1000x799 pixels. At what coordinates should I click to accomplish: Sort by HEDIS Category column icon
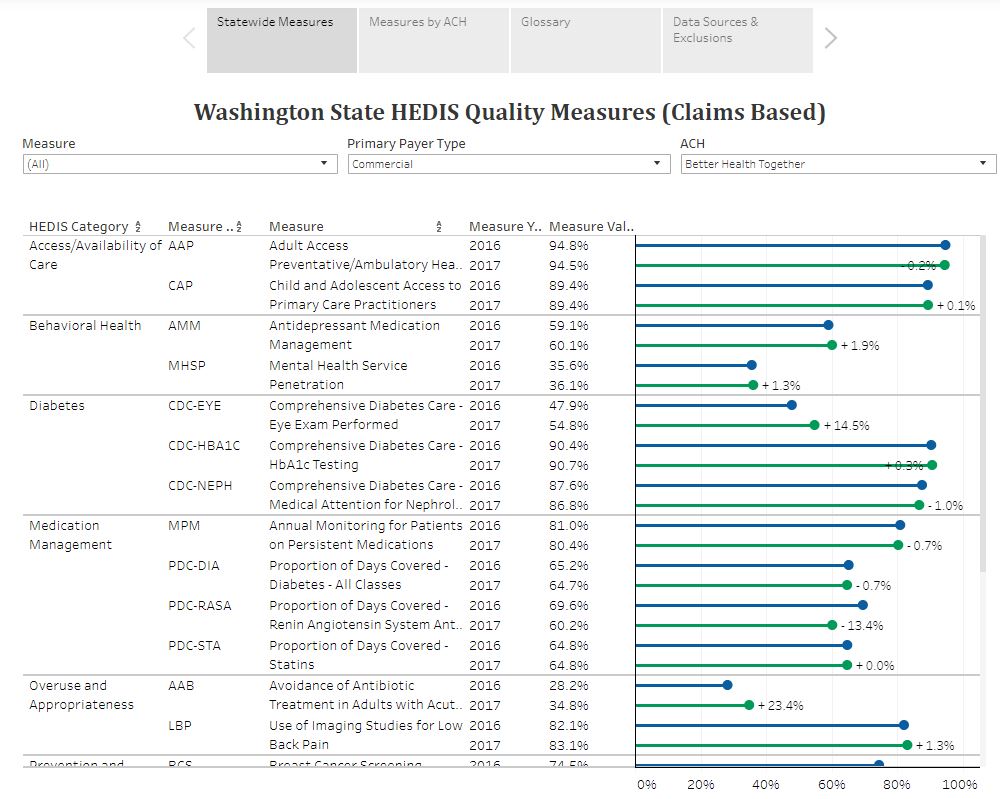pyautogui.click(x=138, y=227)
